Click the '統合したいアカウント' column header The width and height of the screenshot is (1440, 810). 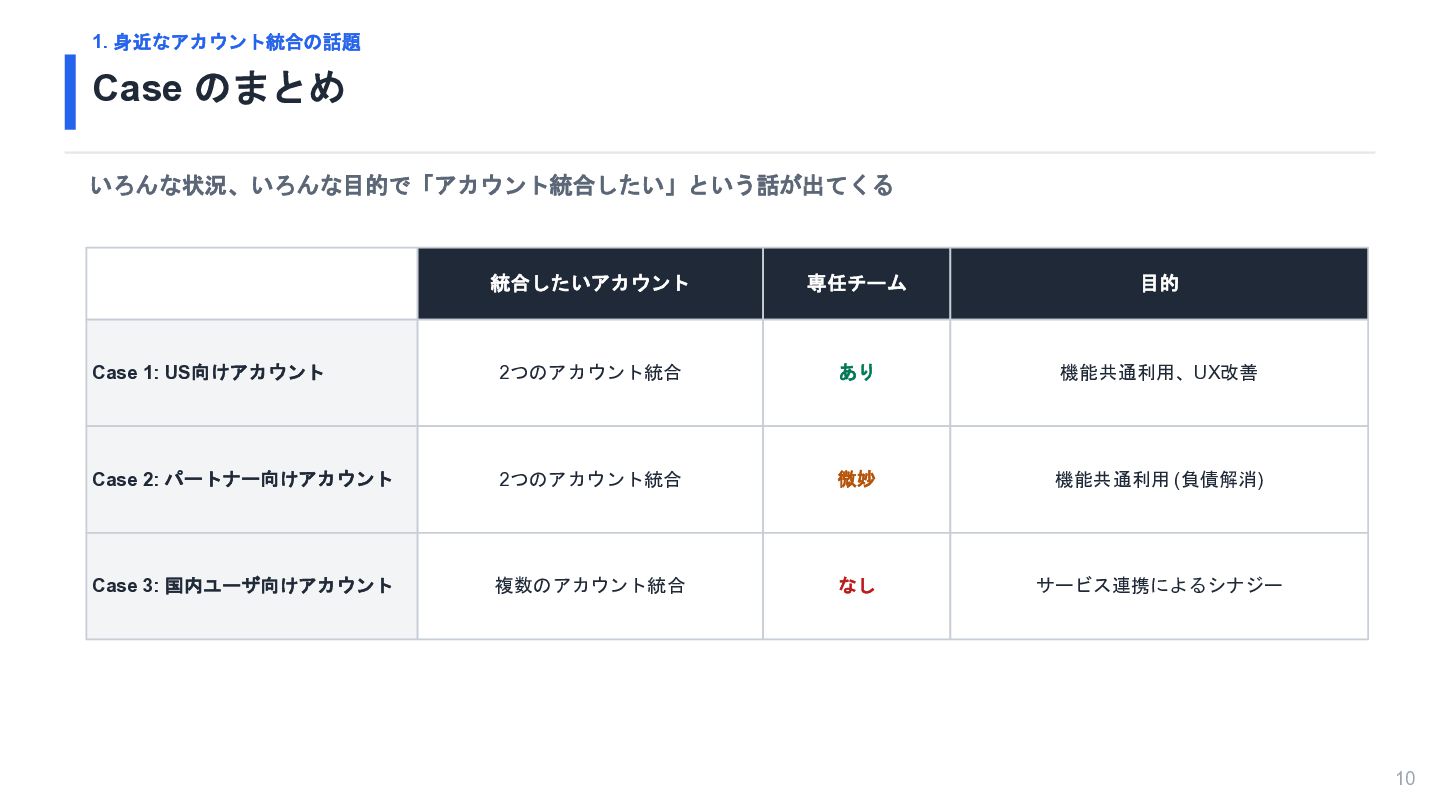click(590, 283)
